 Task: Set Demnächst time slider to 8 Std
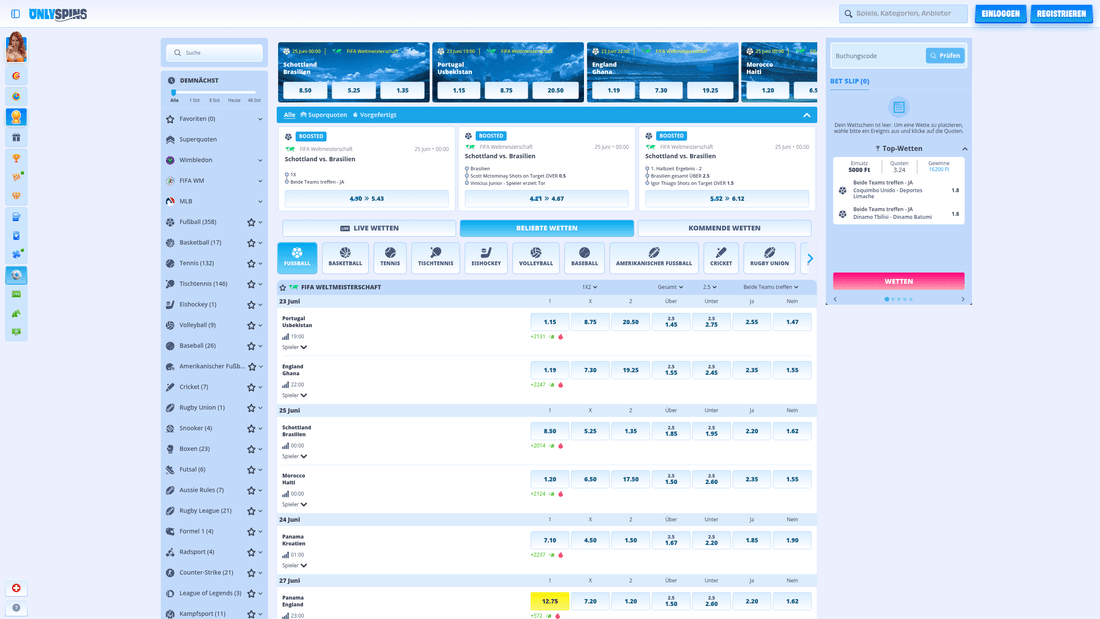214,100
